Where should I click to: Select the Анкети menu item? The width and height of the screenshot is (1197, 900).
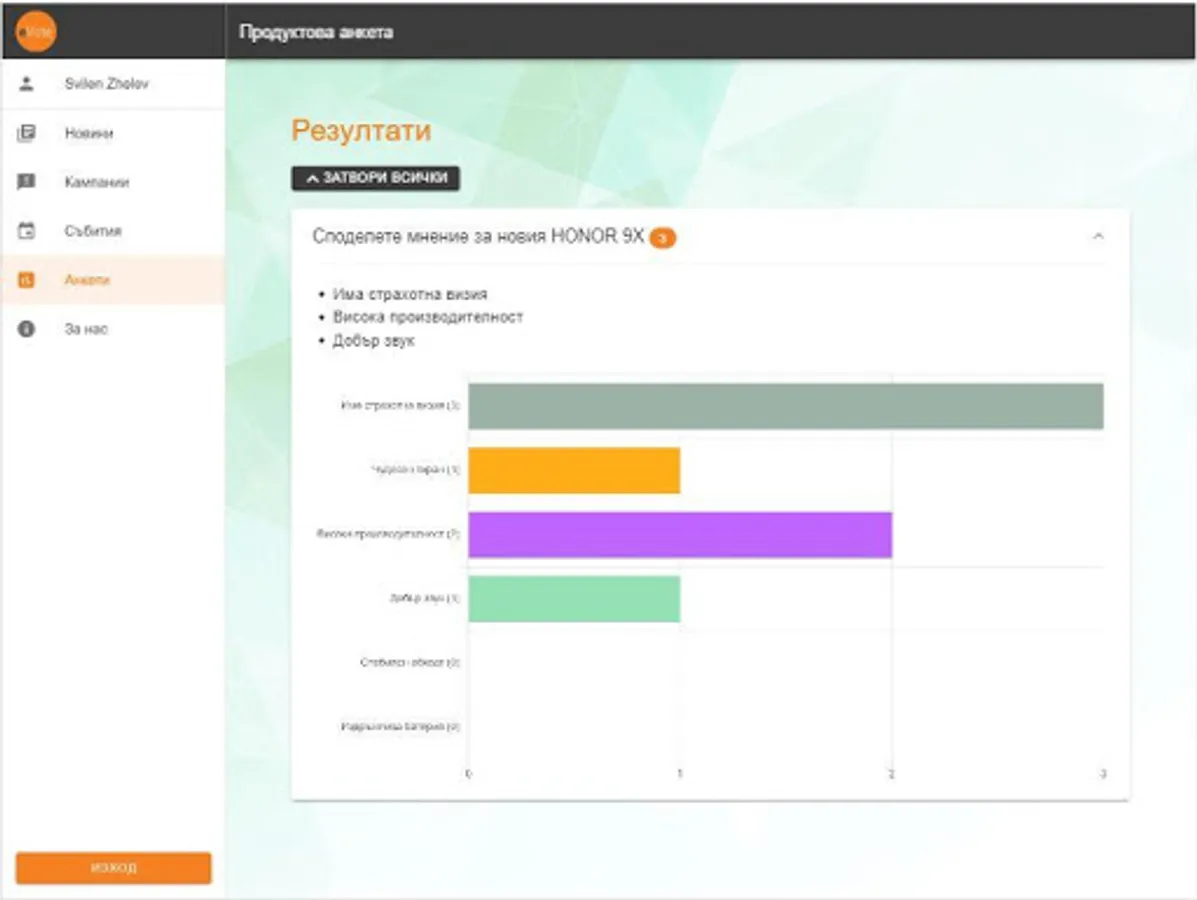click(x=113, y=280)
